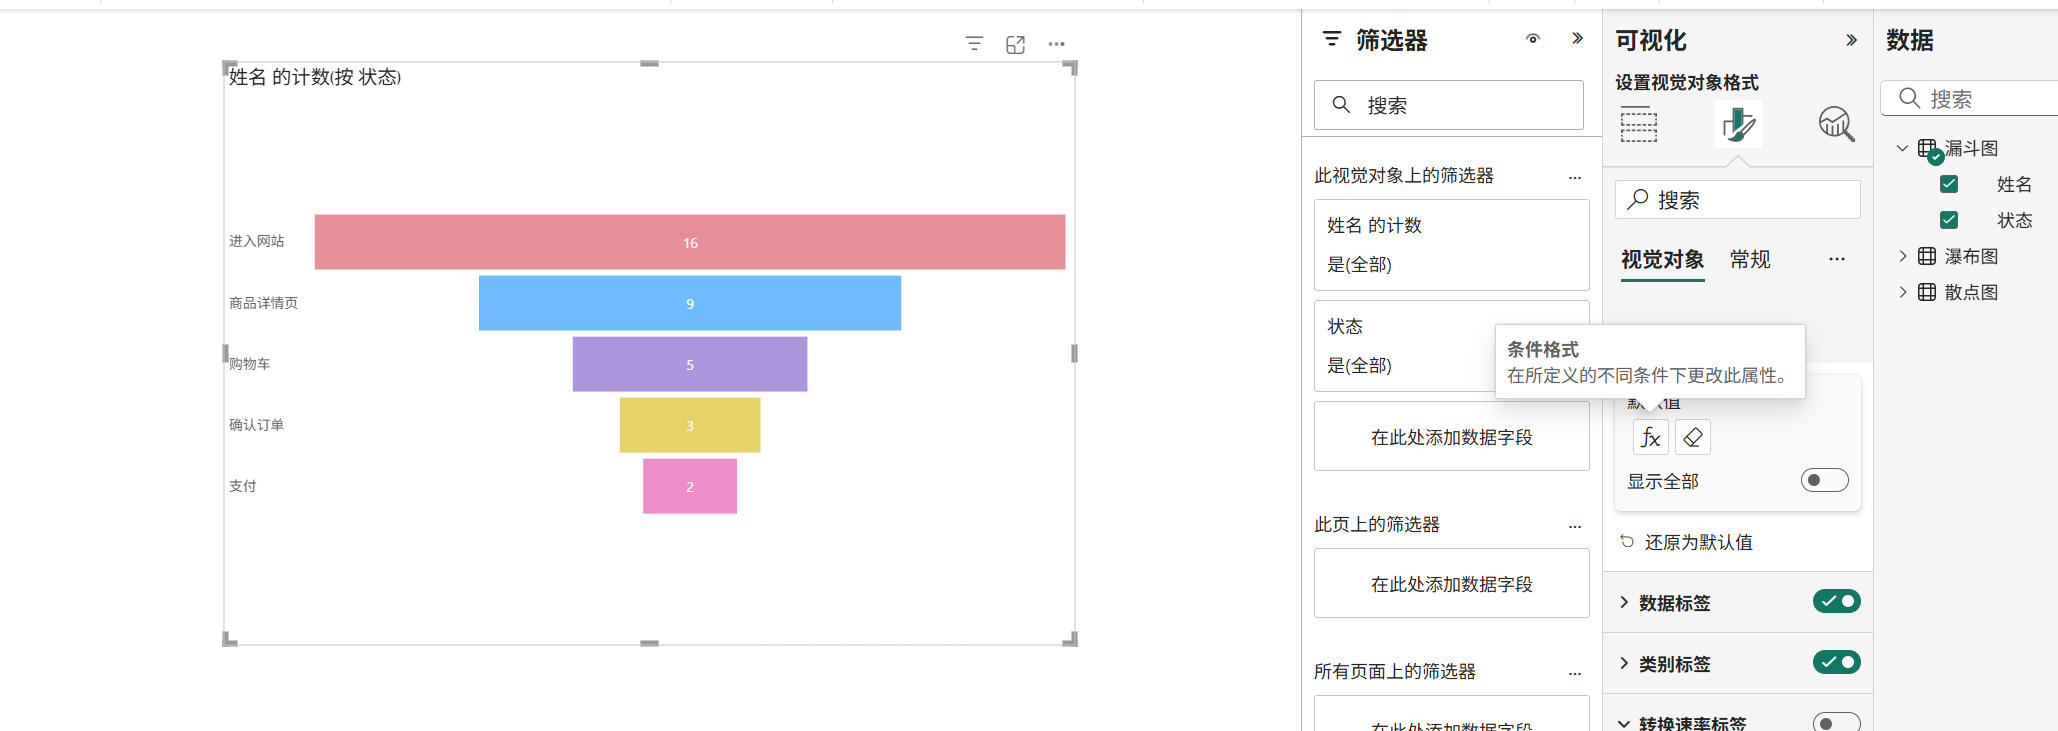Viewport: 2058px width, 731px height.
Task: Open focus mode for the funnel chart
Action: click(1015, 44)
